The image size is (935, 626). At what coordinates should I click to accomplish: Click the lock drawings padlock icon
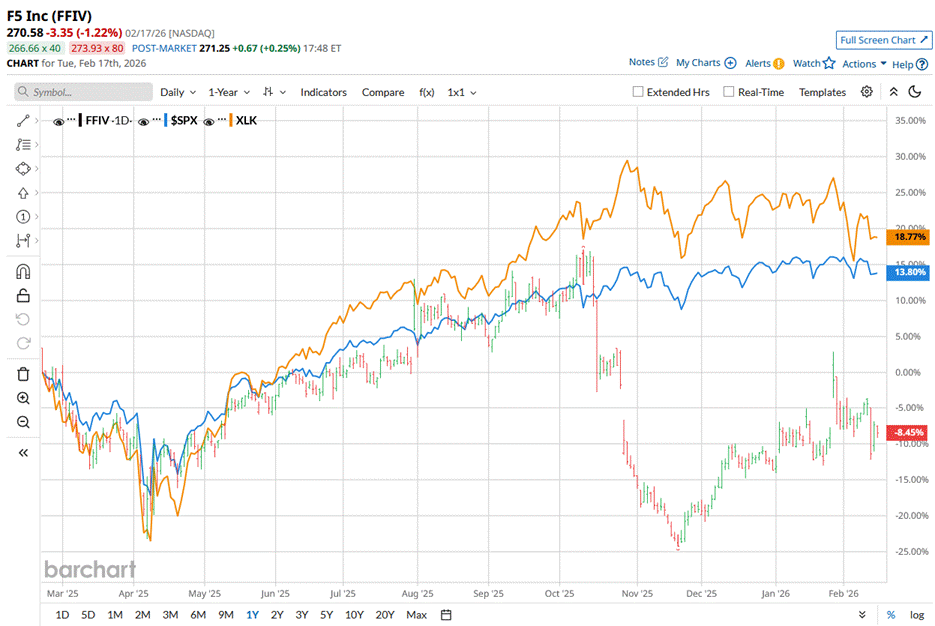23,295
